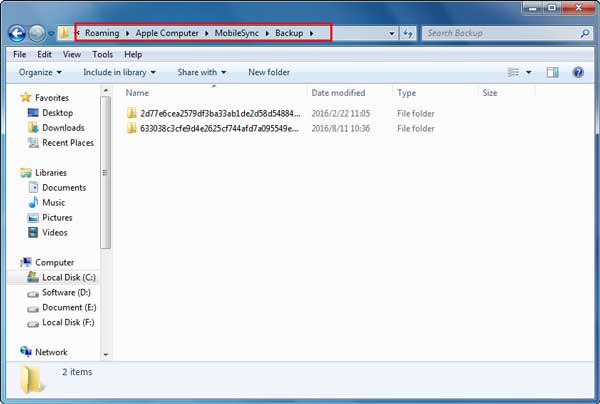
Task: Click the Help question mark icon
Action: [578, 72]
